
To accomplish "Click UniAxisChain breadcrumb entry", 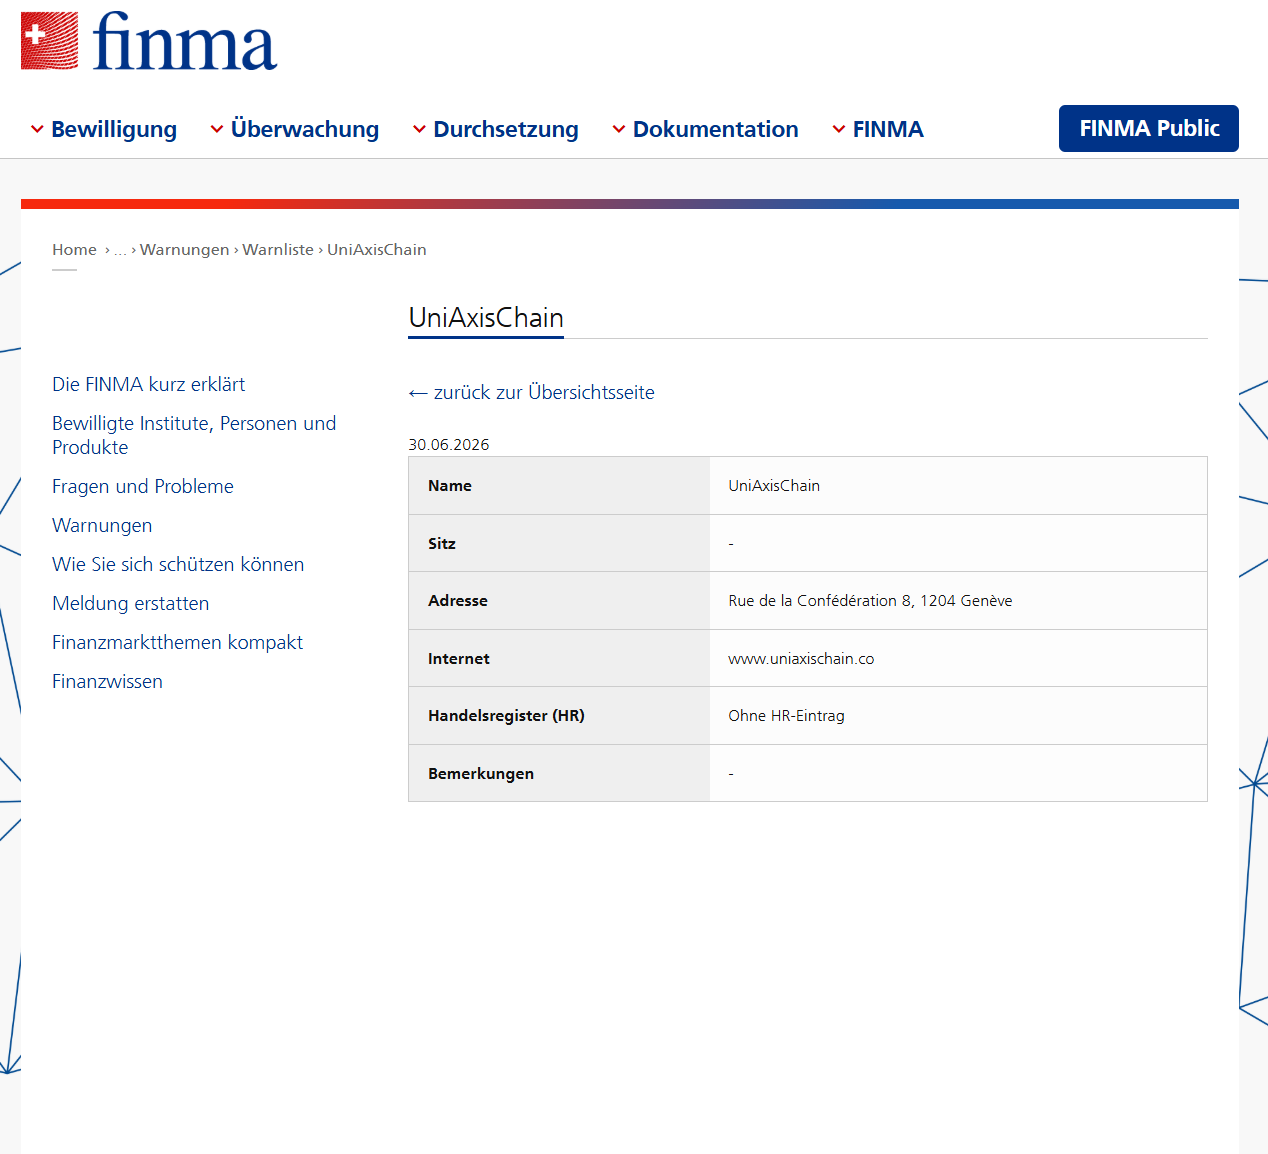I will (377, 250).
